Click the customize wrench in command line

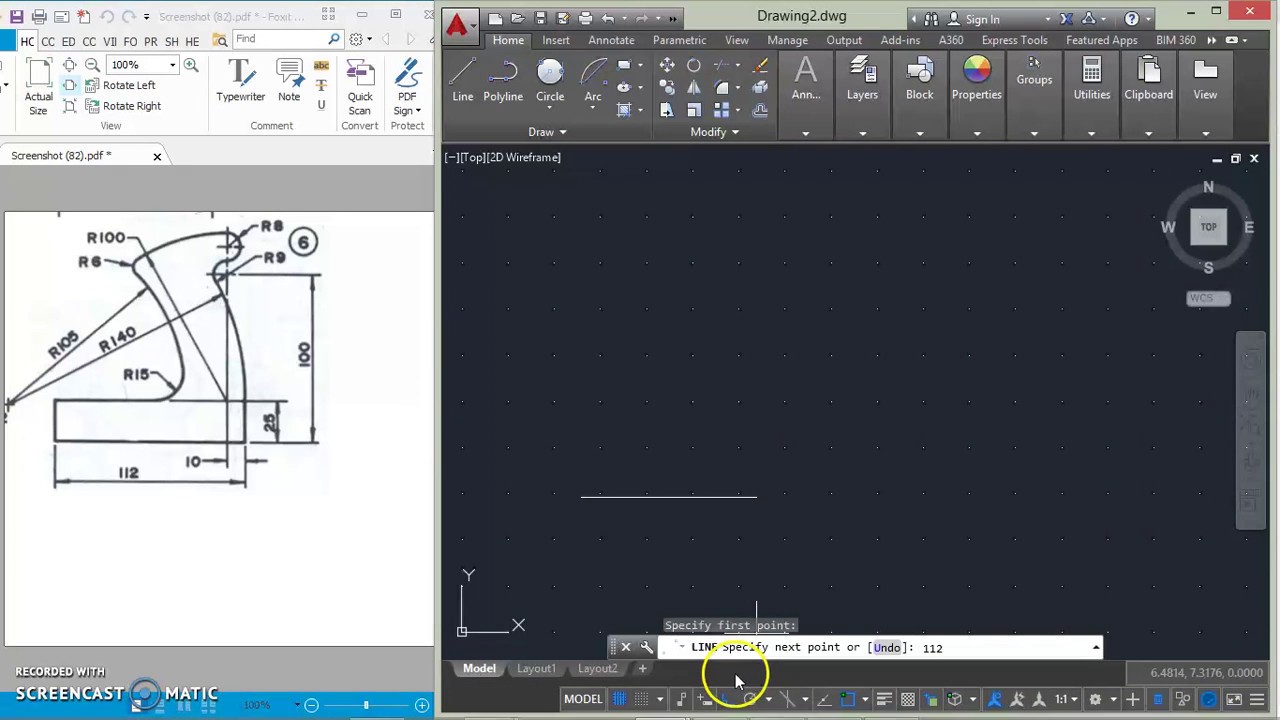tap(646, 647)
